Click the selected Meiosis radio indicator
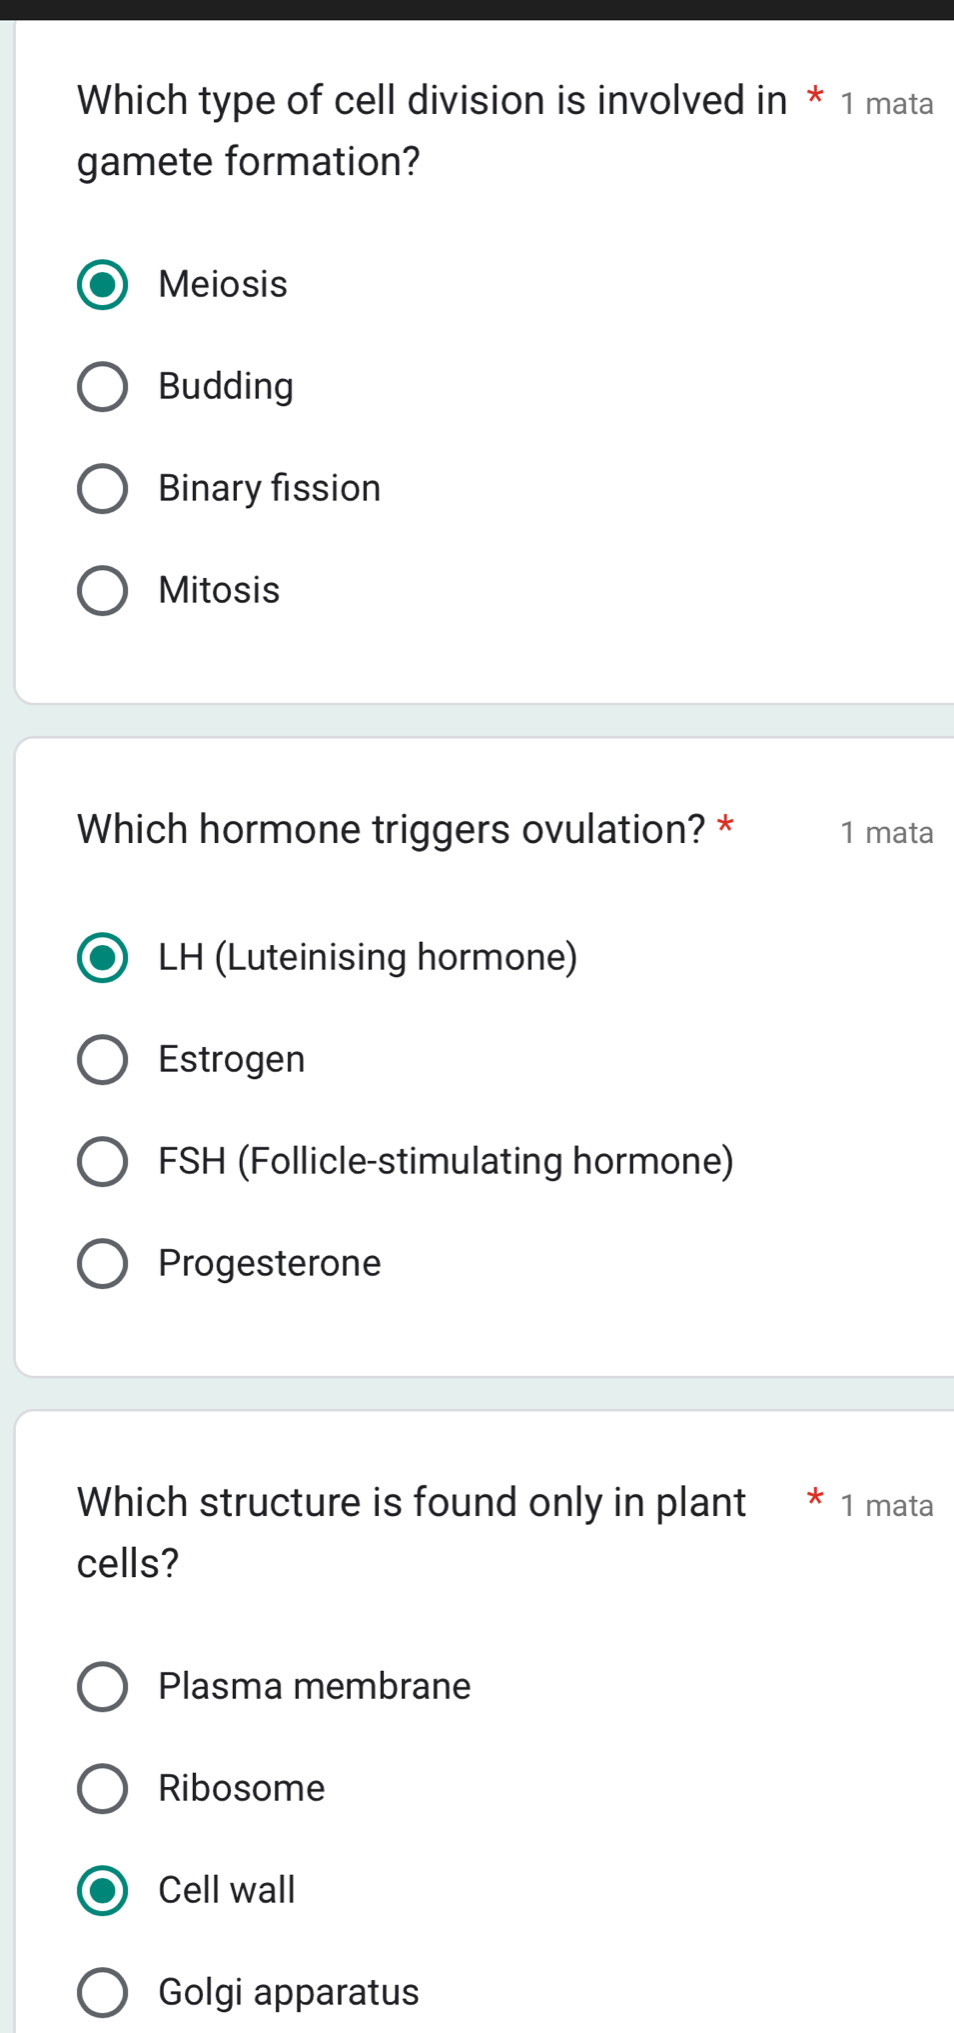The width and height of the screenshot is (954, 2033). point(101,285)
